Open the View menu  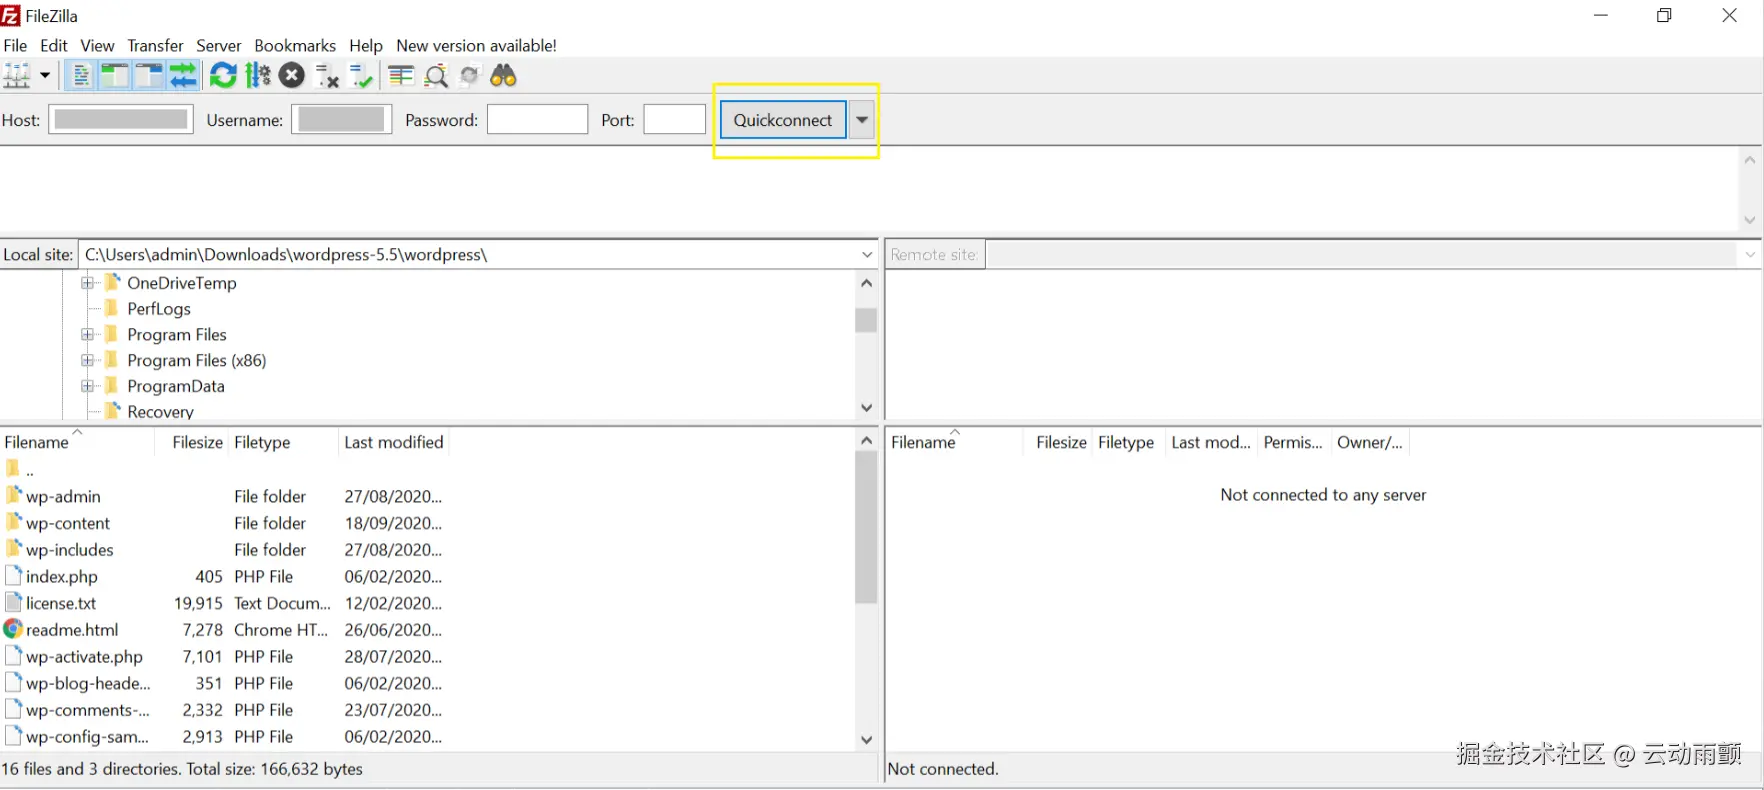tap(98, 46)
